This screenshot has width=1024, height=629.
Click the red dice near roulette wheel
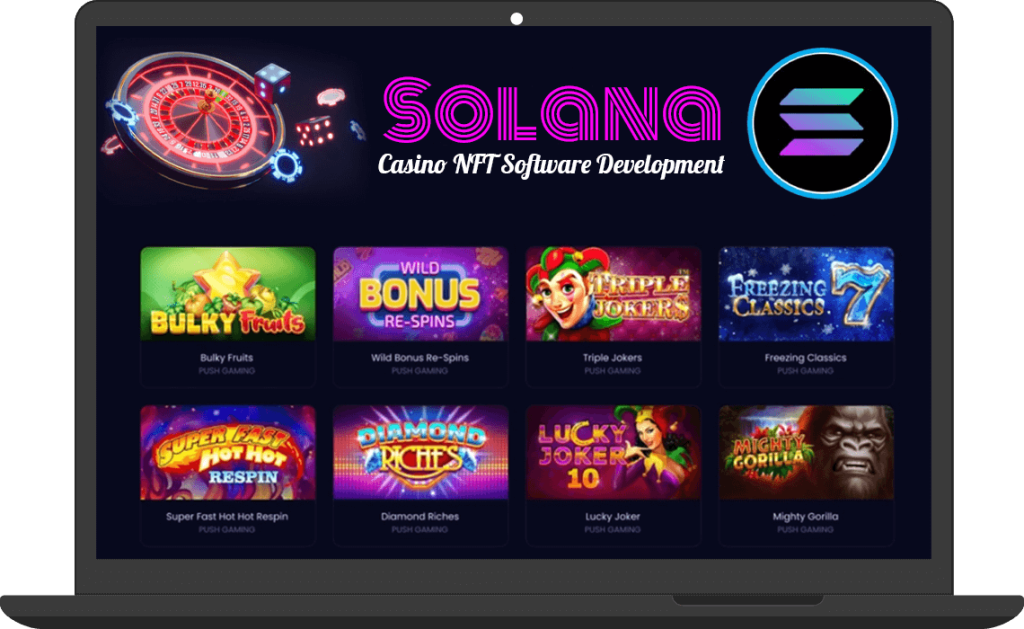(316, 131)
